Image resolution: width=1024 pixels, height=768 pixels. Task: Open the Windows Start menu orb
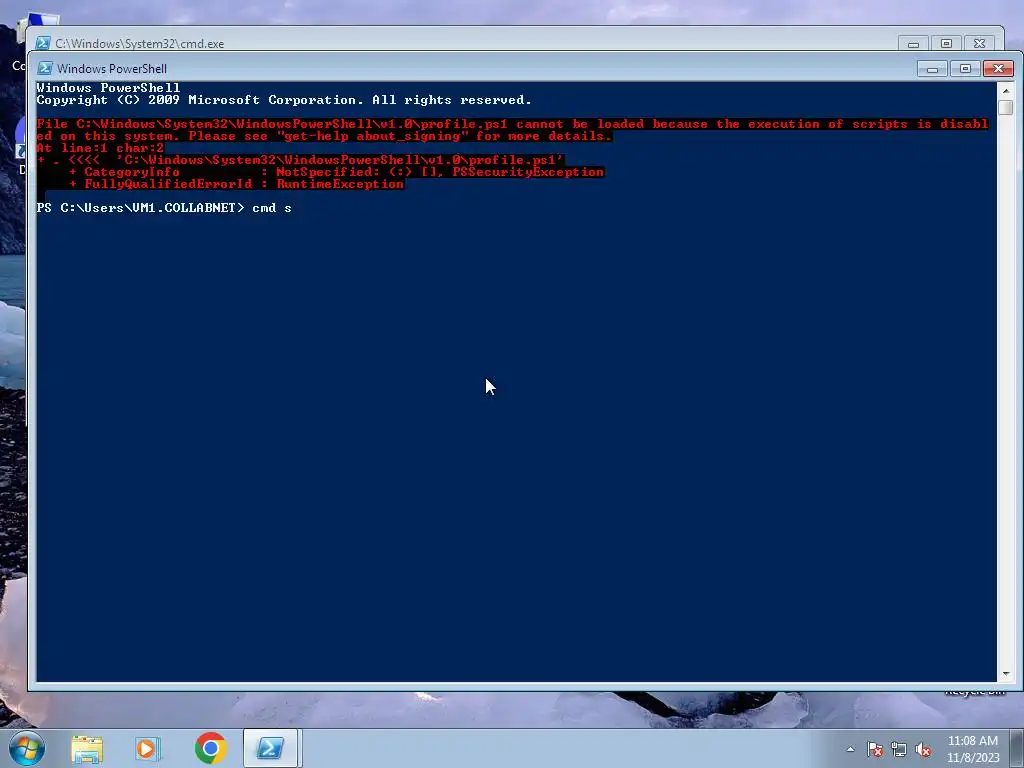27,748
